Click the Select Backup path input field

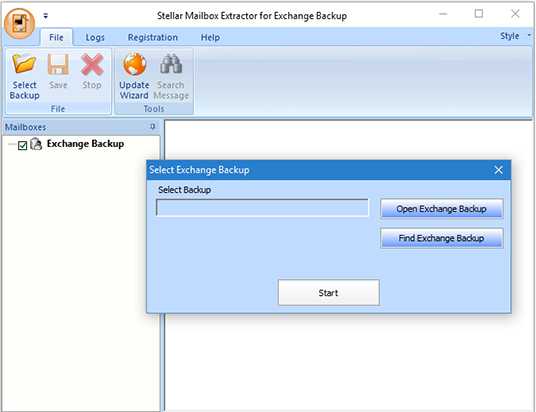click(262, 208)
